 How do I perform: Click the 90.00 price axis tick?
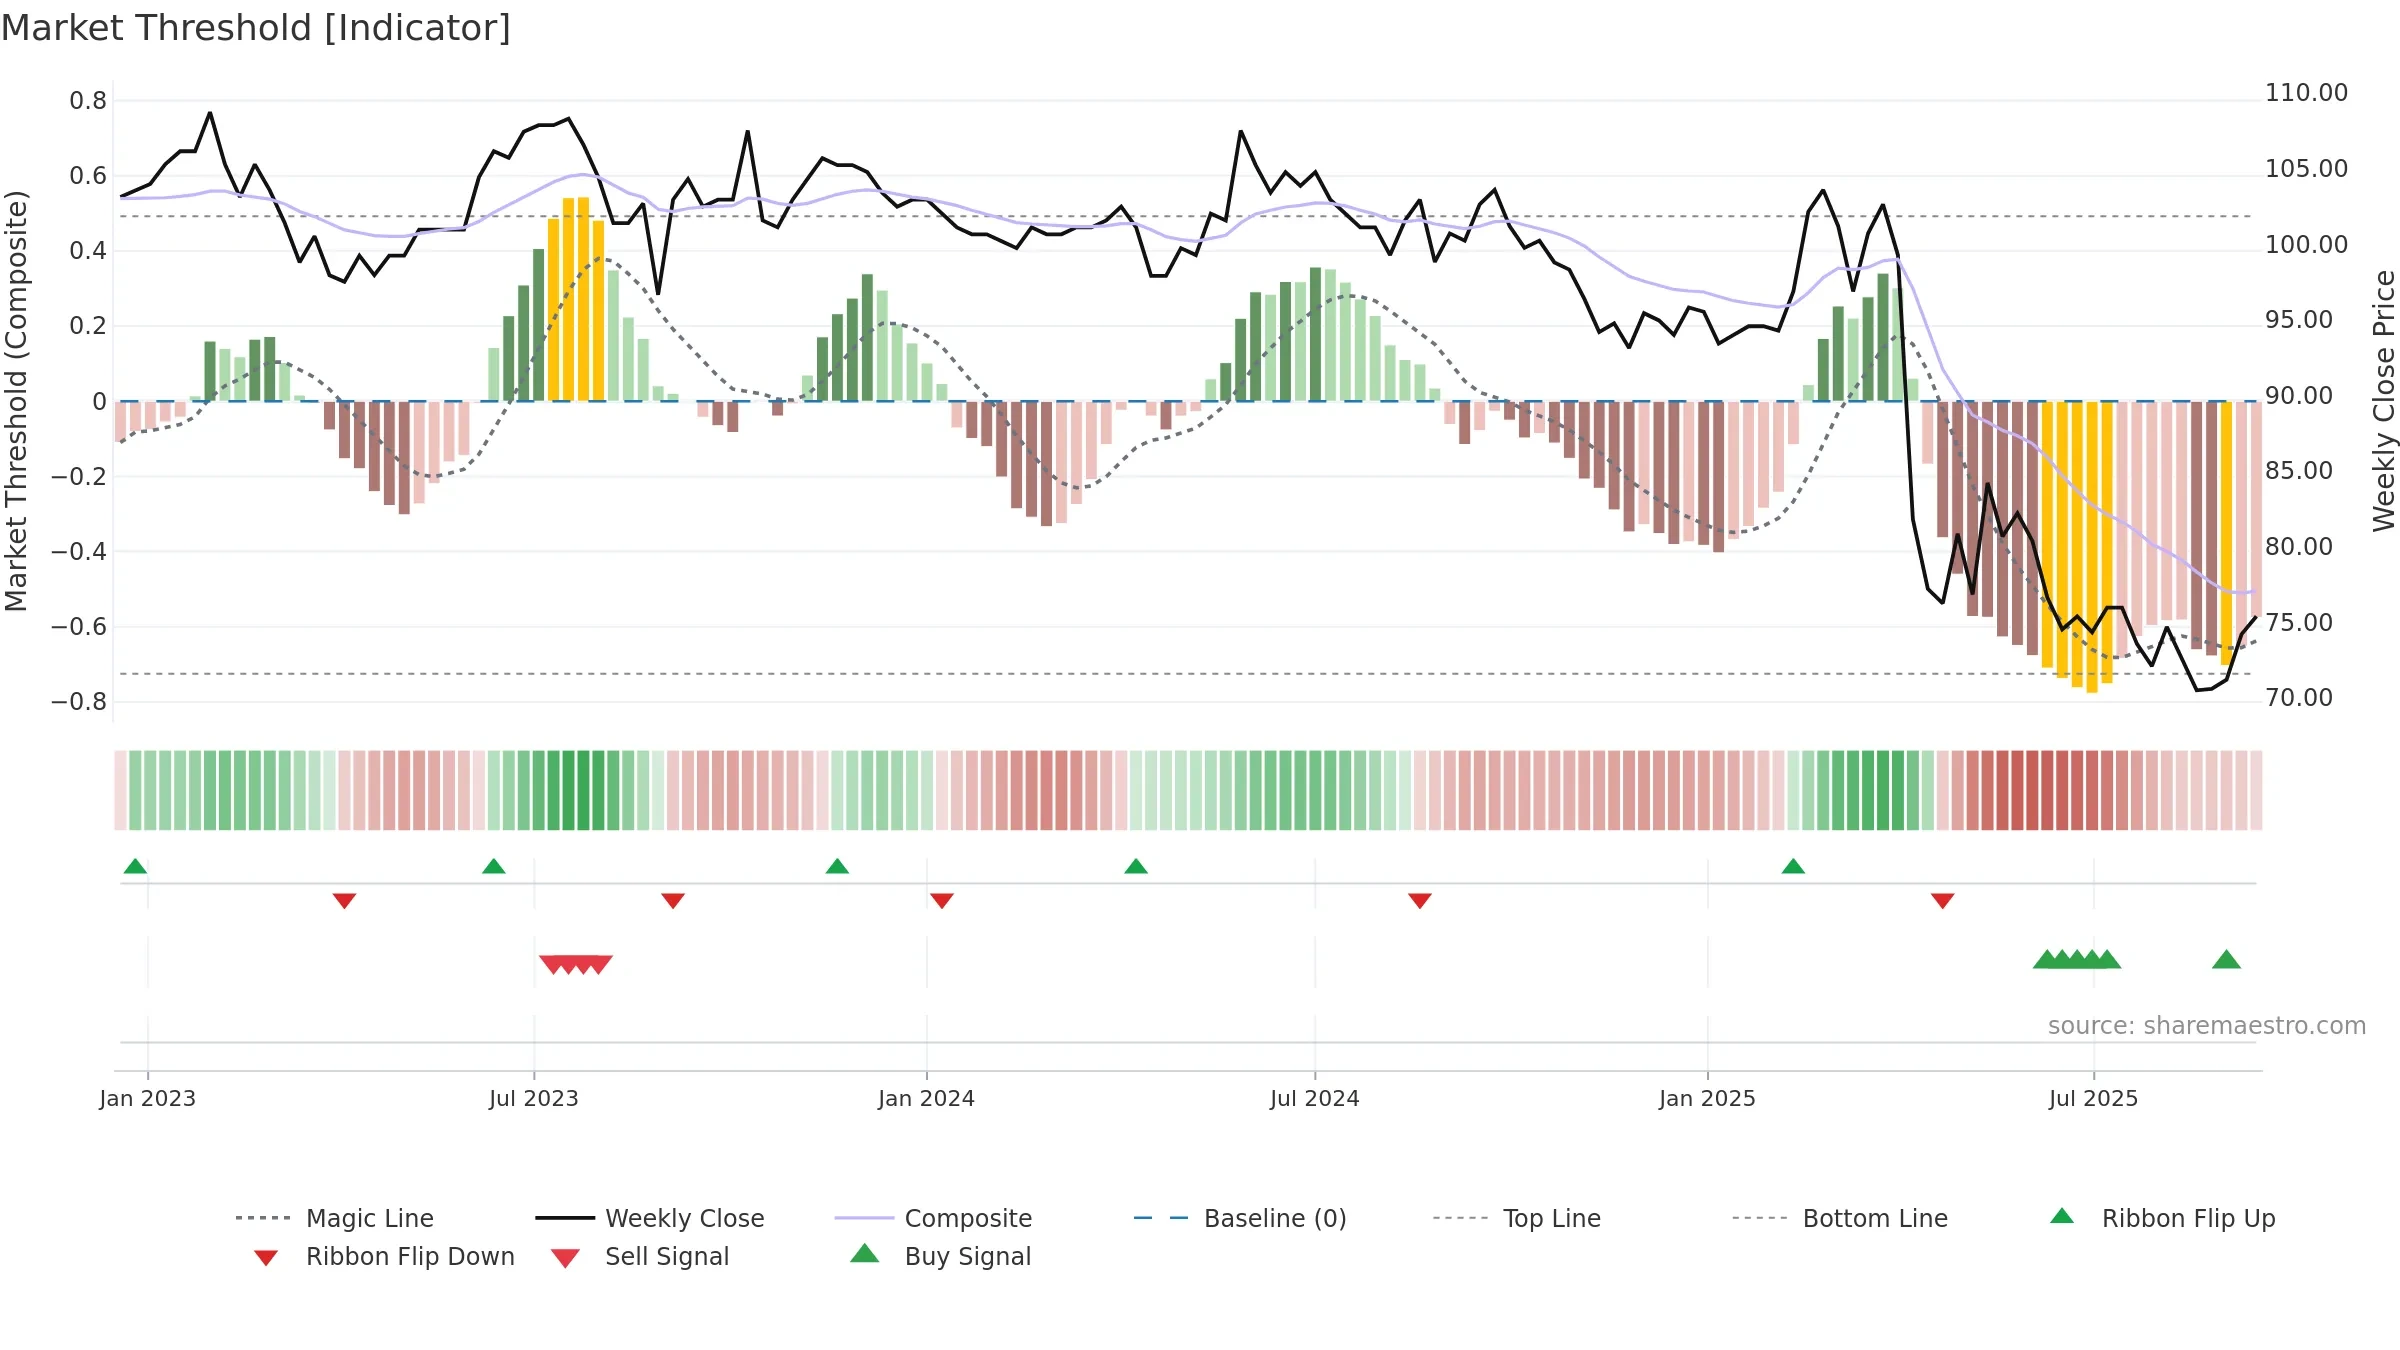(x=2299, y=396)
